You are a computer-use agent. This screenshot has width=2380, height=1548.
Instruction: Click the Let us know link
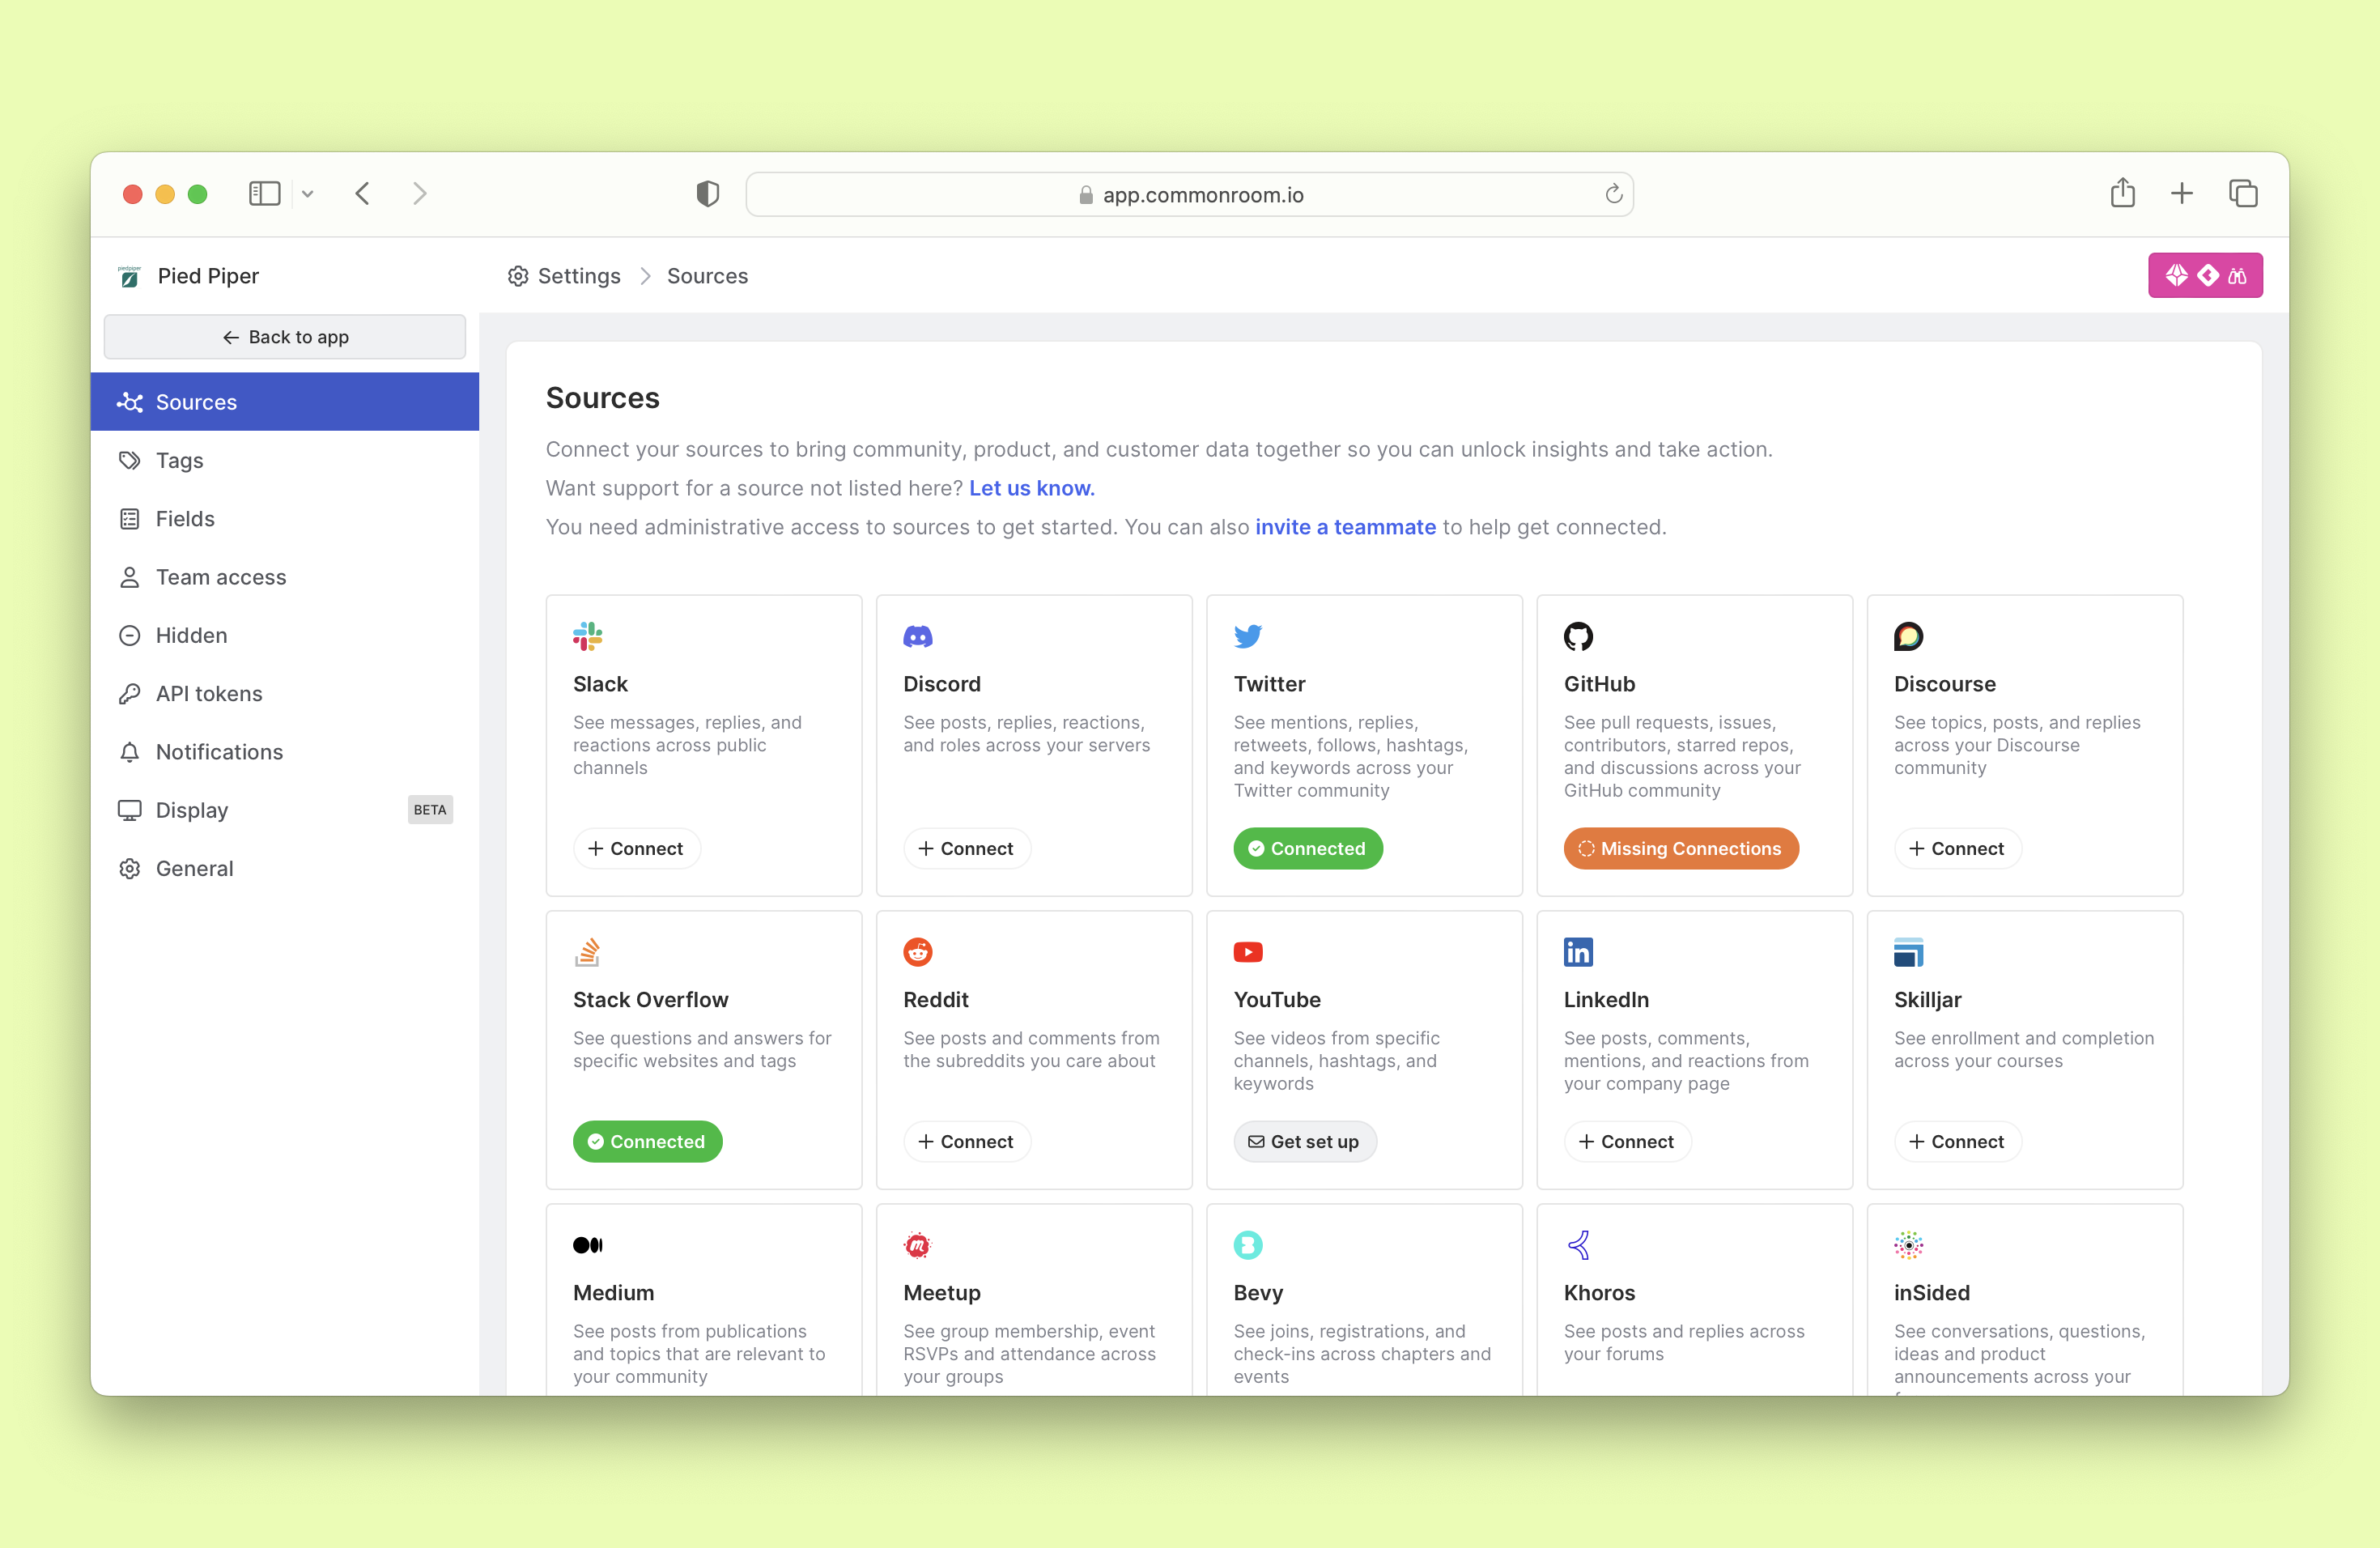tap(1031, 488)
